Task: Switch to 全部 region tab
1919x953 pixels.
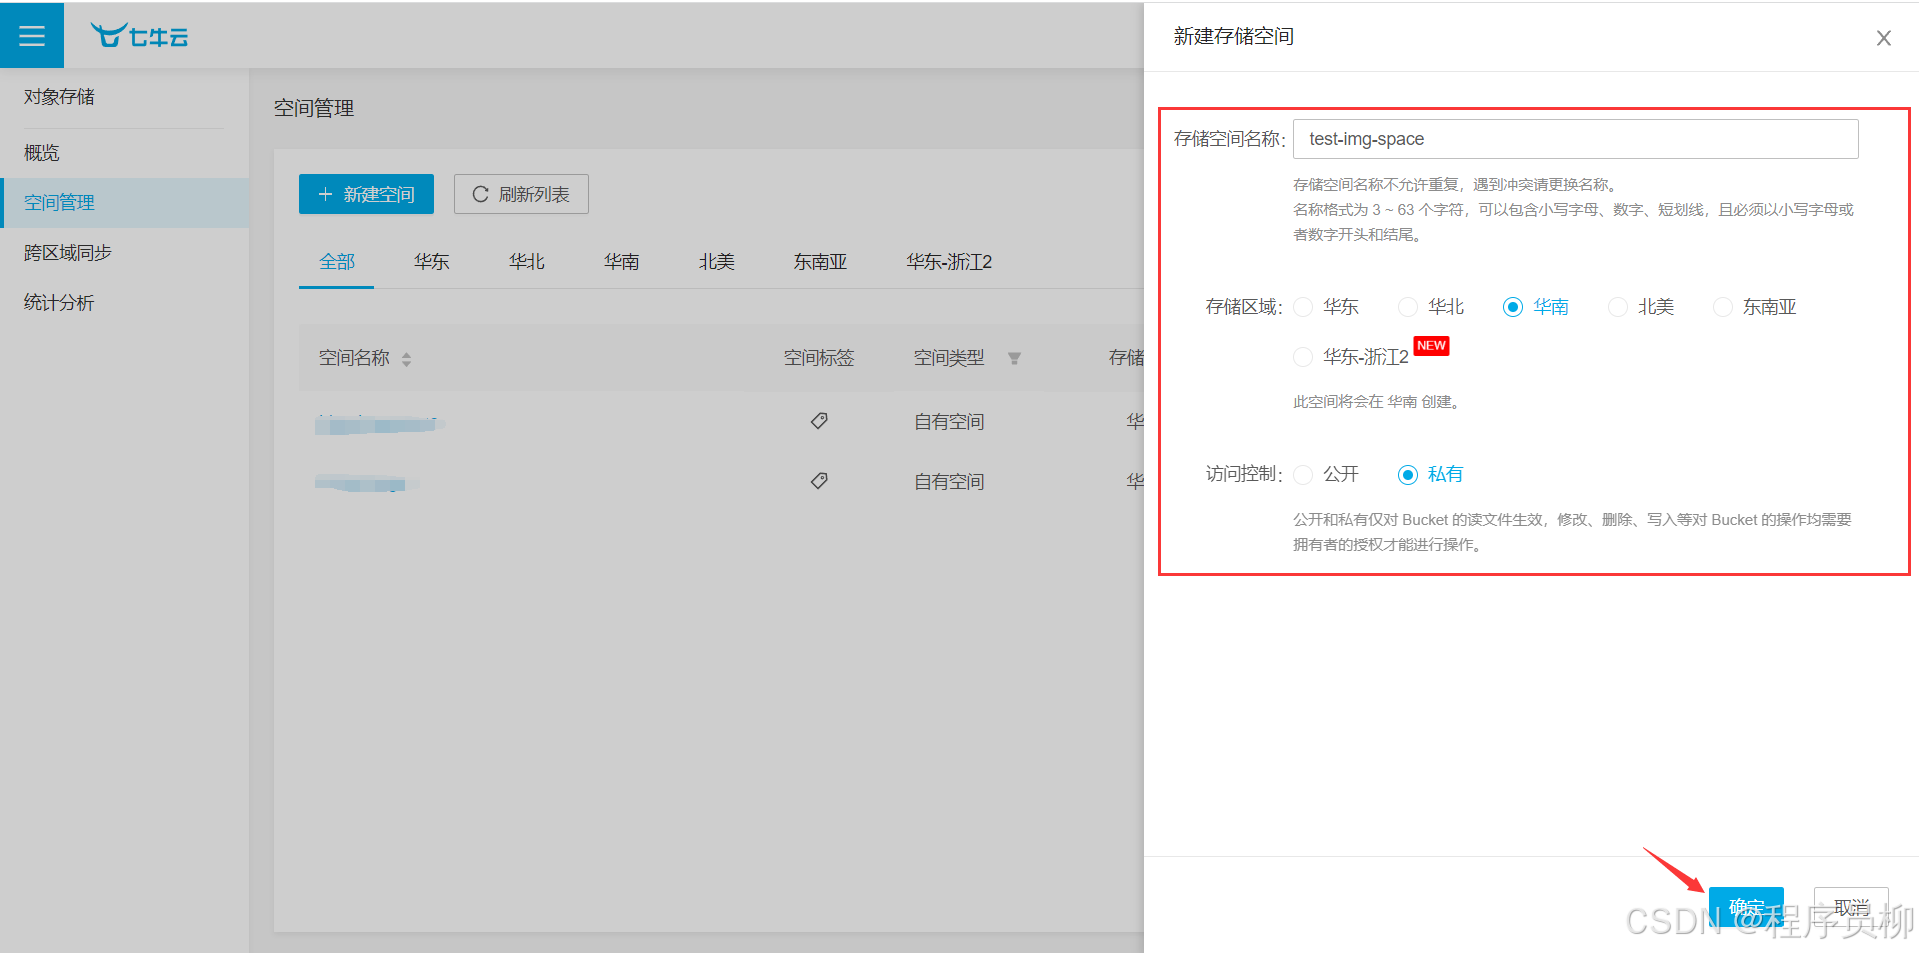Action: pos(337,262)
